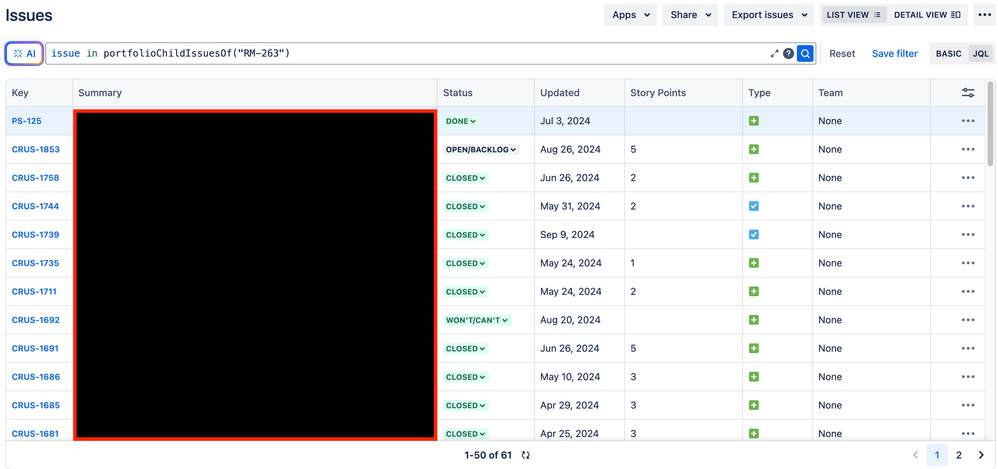Open the Apps dropdown
The height and width of the screenshot is (469, 998).
click(630, 15)
